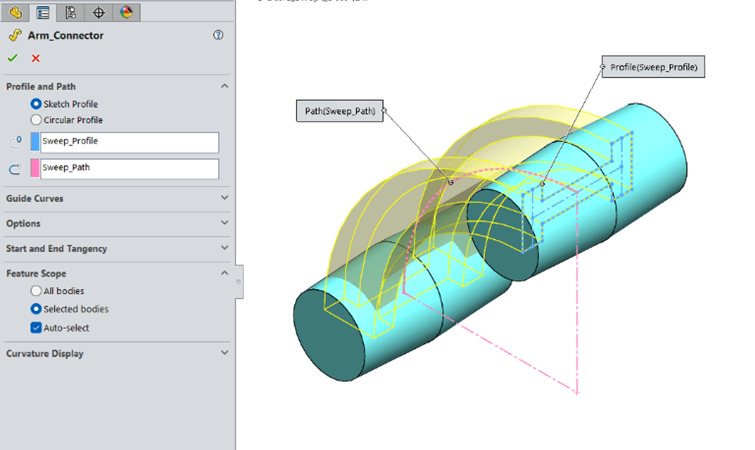Open the ConfigurationManager tab icon

70,12
